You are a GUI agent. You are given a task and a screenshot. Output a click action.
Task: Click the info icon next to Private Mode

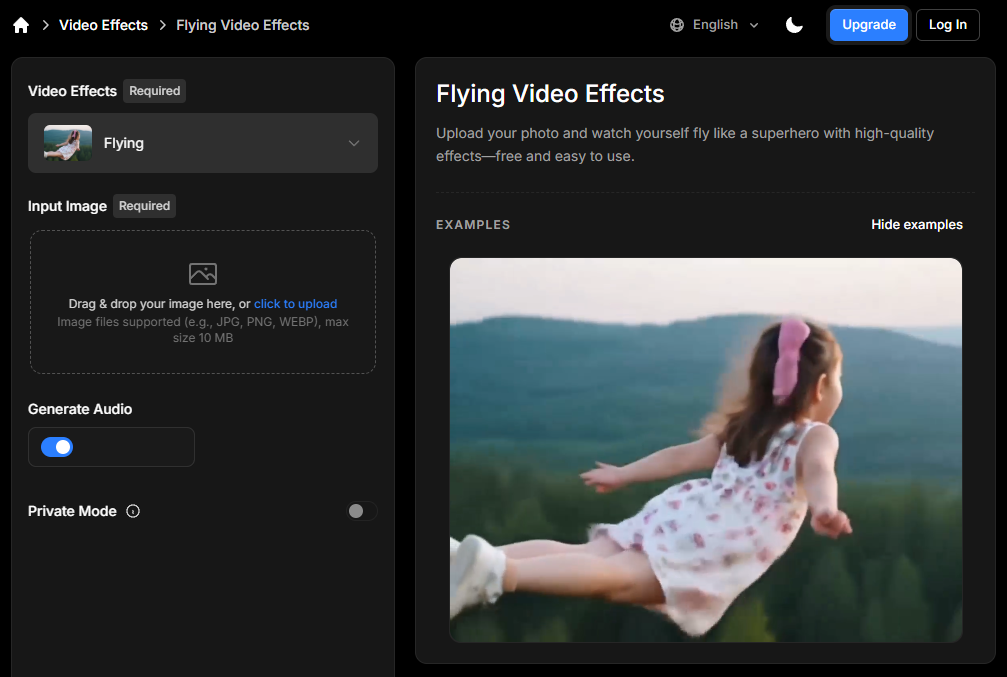[133, 511]
